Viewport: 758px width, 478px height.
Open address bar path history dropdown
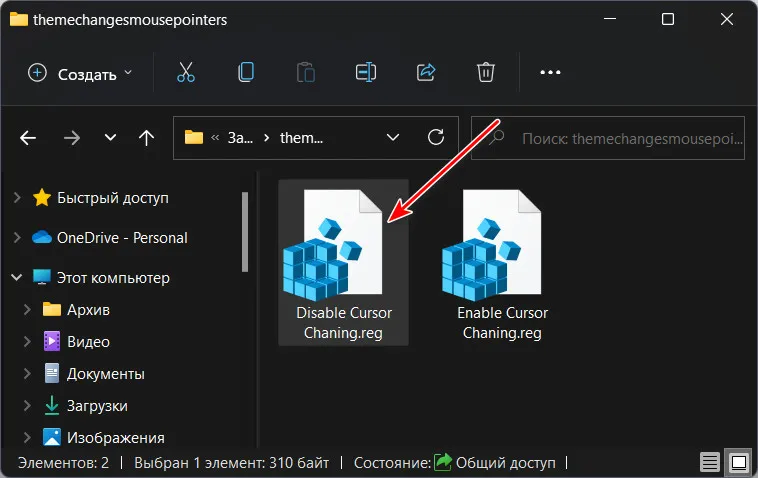pos(393,137)
